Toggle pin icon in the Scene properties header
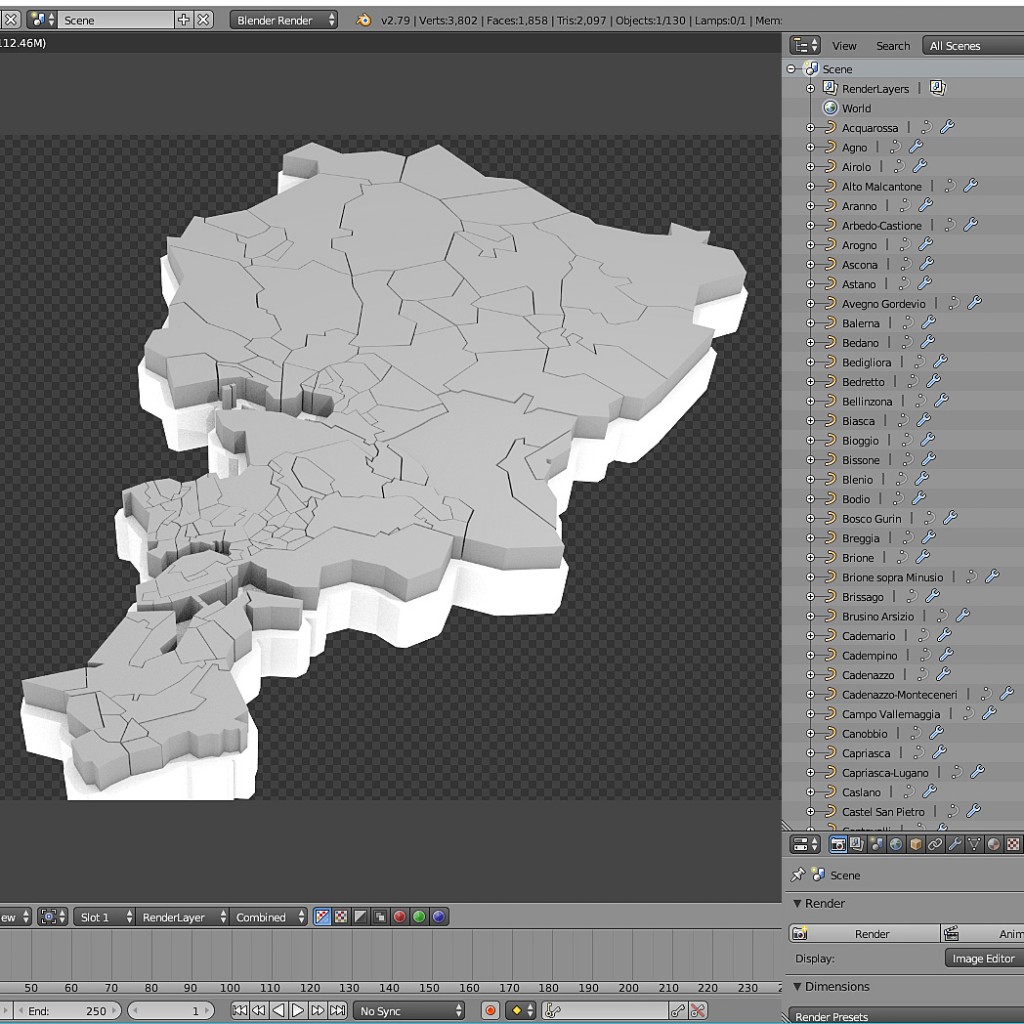Image resolution: width=1024 pixels, height=1024 pixels. [798, 875]
